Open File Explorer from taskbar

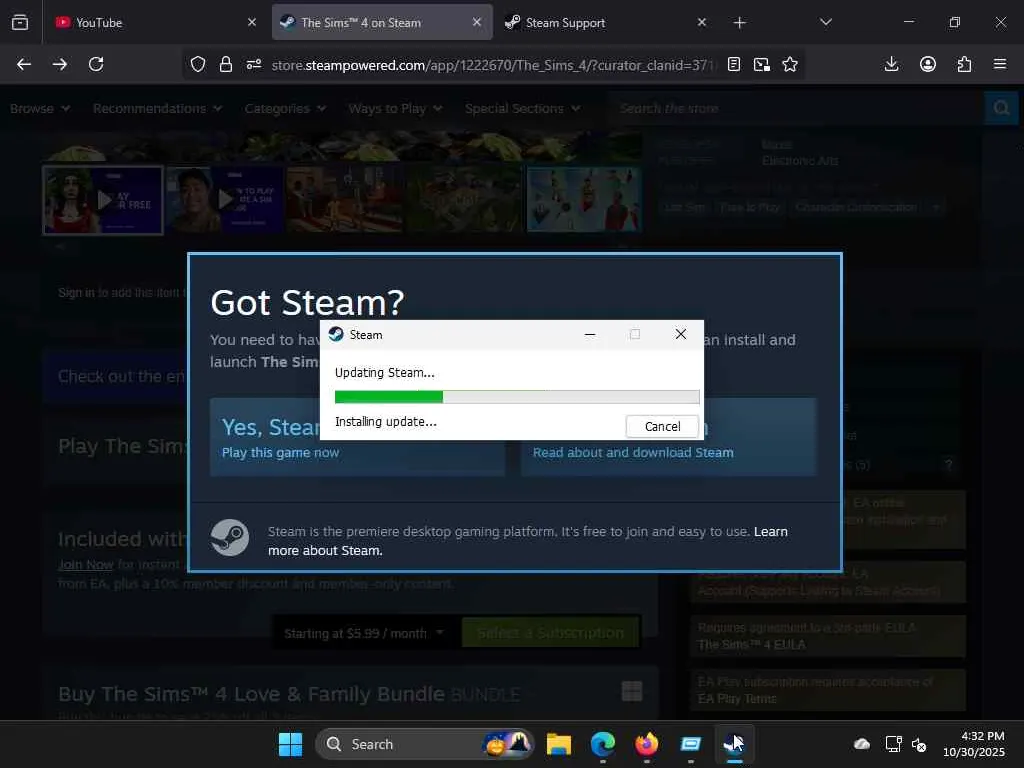[558, 744]
